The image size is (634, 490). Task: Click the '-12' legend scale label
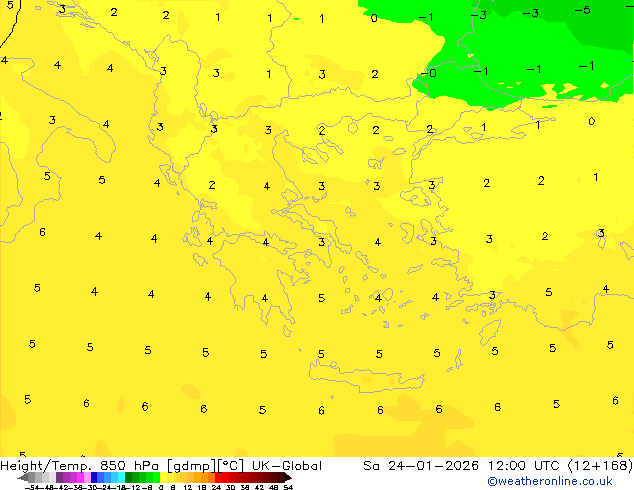click(x=133, y=488)
